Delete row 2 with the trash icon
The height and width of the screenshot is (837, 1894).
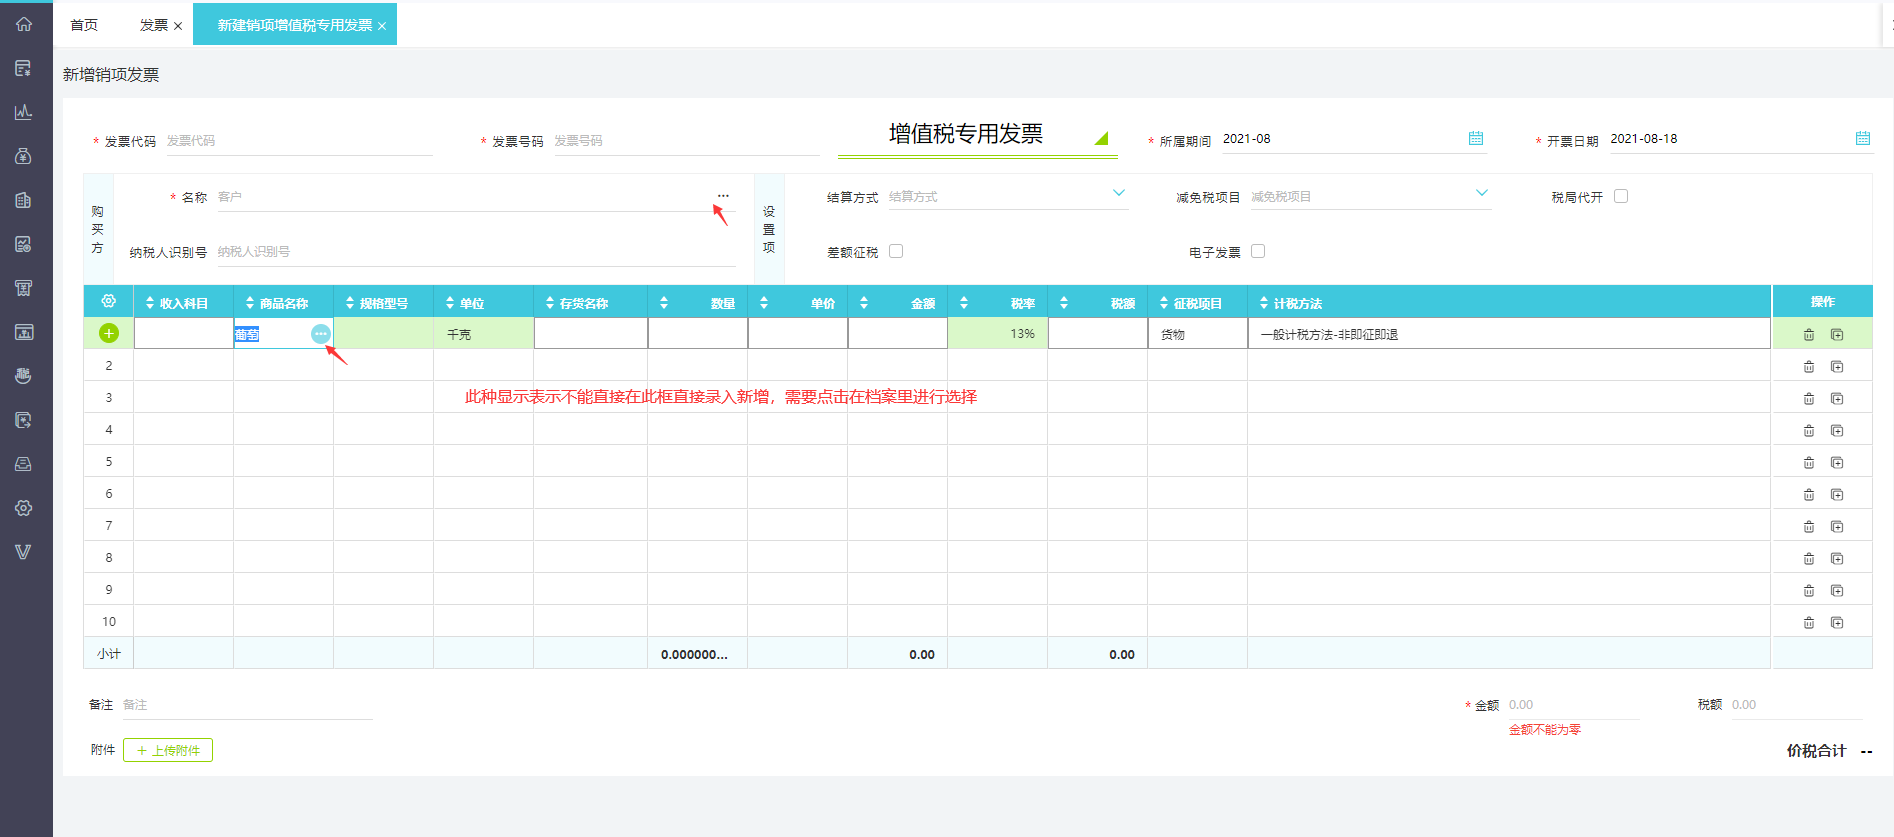1809,367
